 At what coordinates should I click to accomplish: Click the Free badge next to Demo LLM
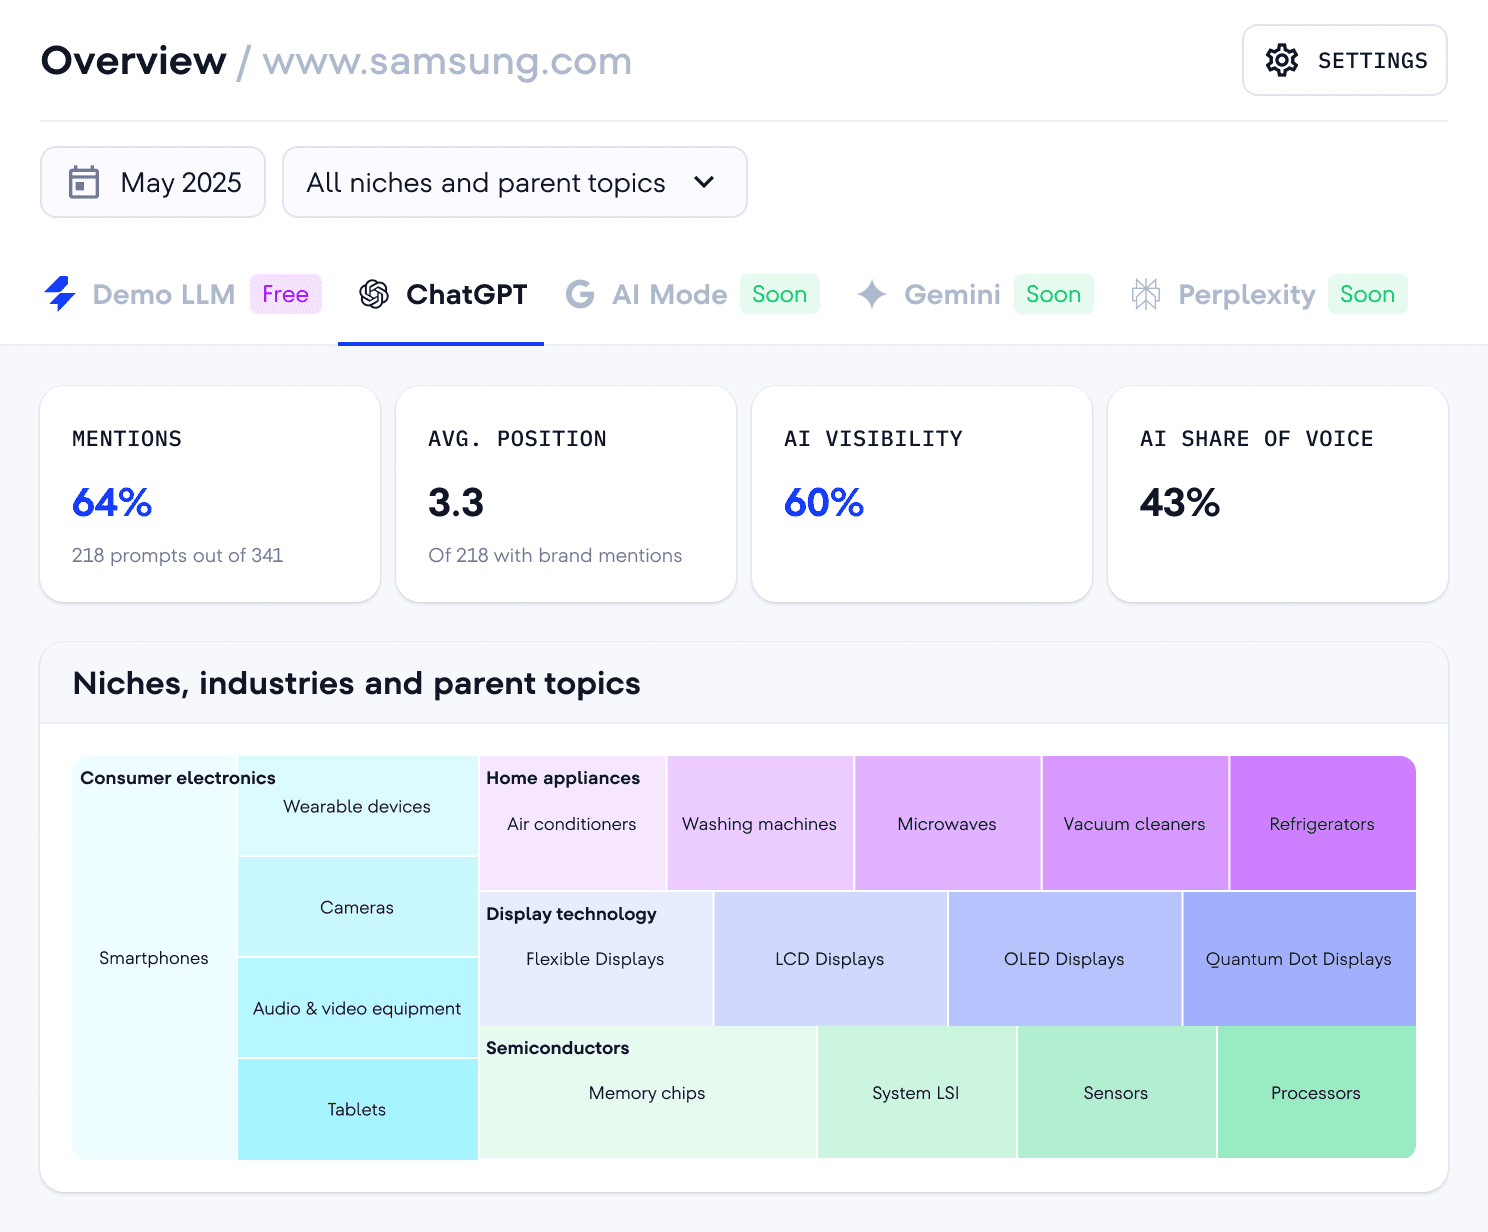coord(285,294)
